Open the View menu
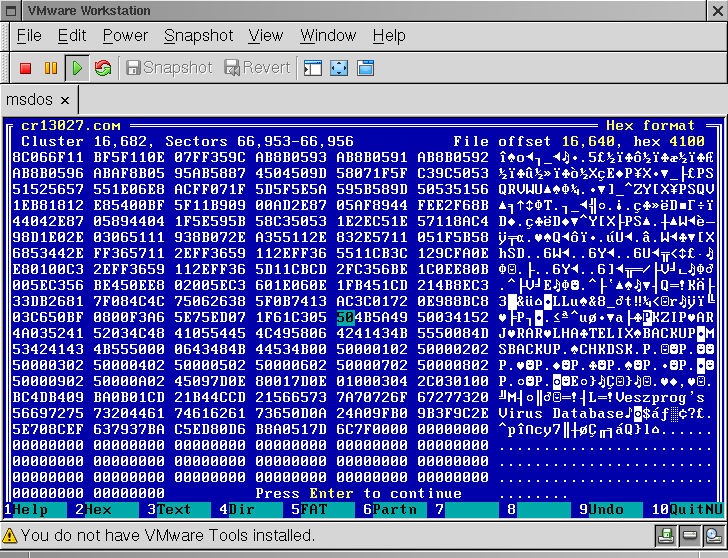 (x=265, y=36)
